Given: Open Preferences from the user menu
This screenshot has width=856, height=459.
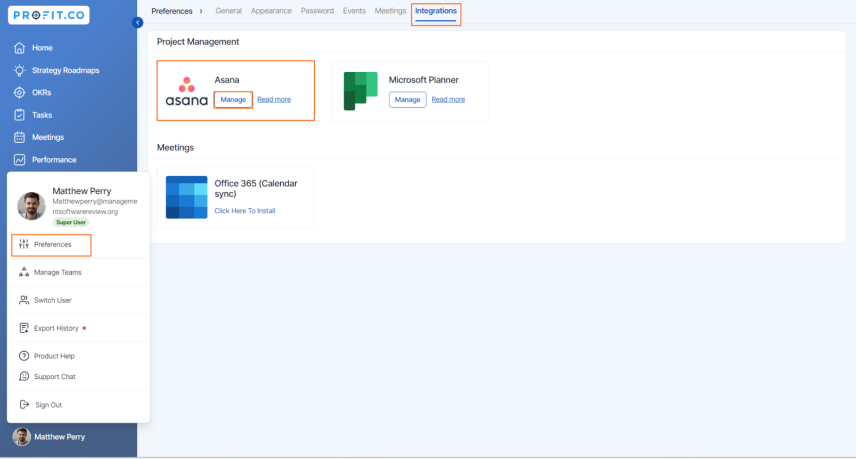Looking at the screenshot, I should click(51, 245).
